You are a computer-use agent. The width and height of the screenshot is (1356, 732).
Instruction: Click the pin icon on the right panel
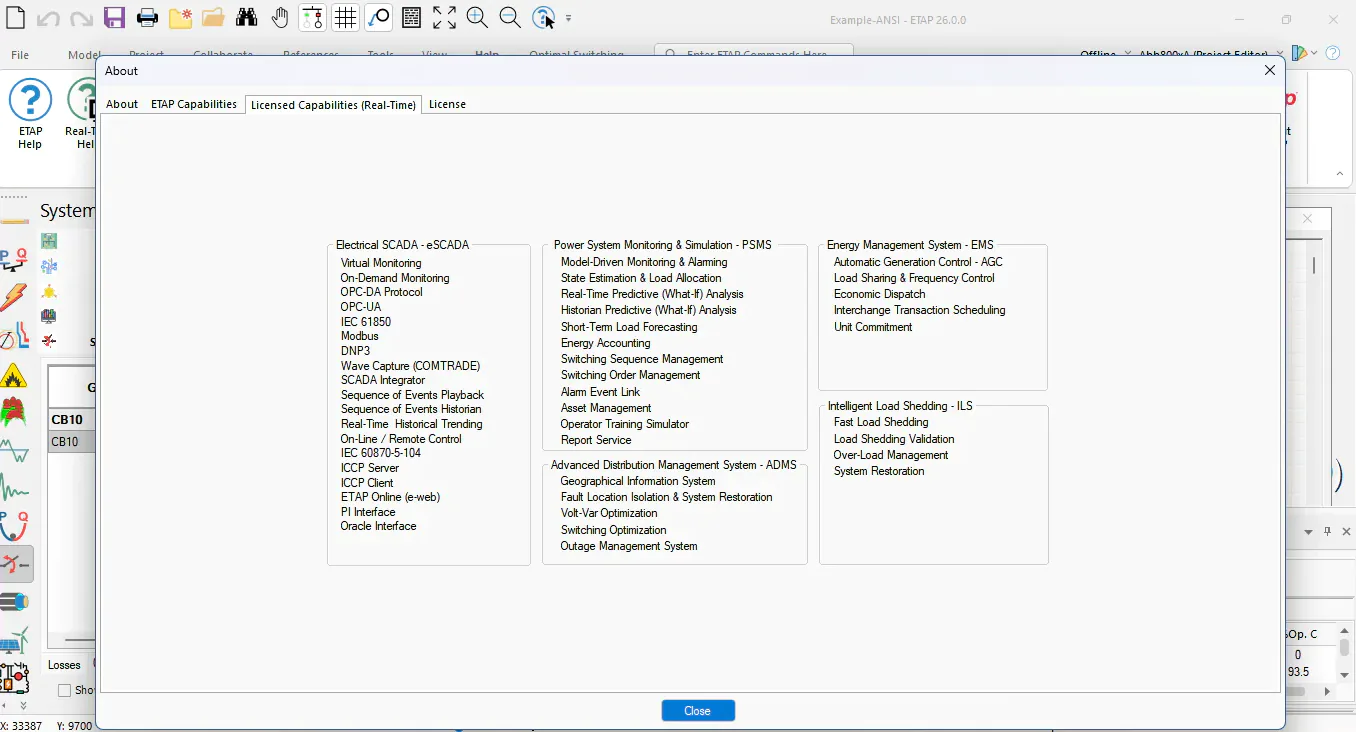pyautogui.click(x=1328, y=532)
